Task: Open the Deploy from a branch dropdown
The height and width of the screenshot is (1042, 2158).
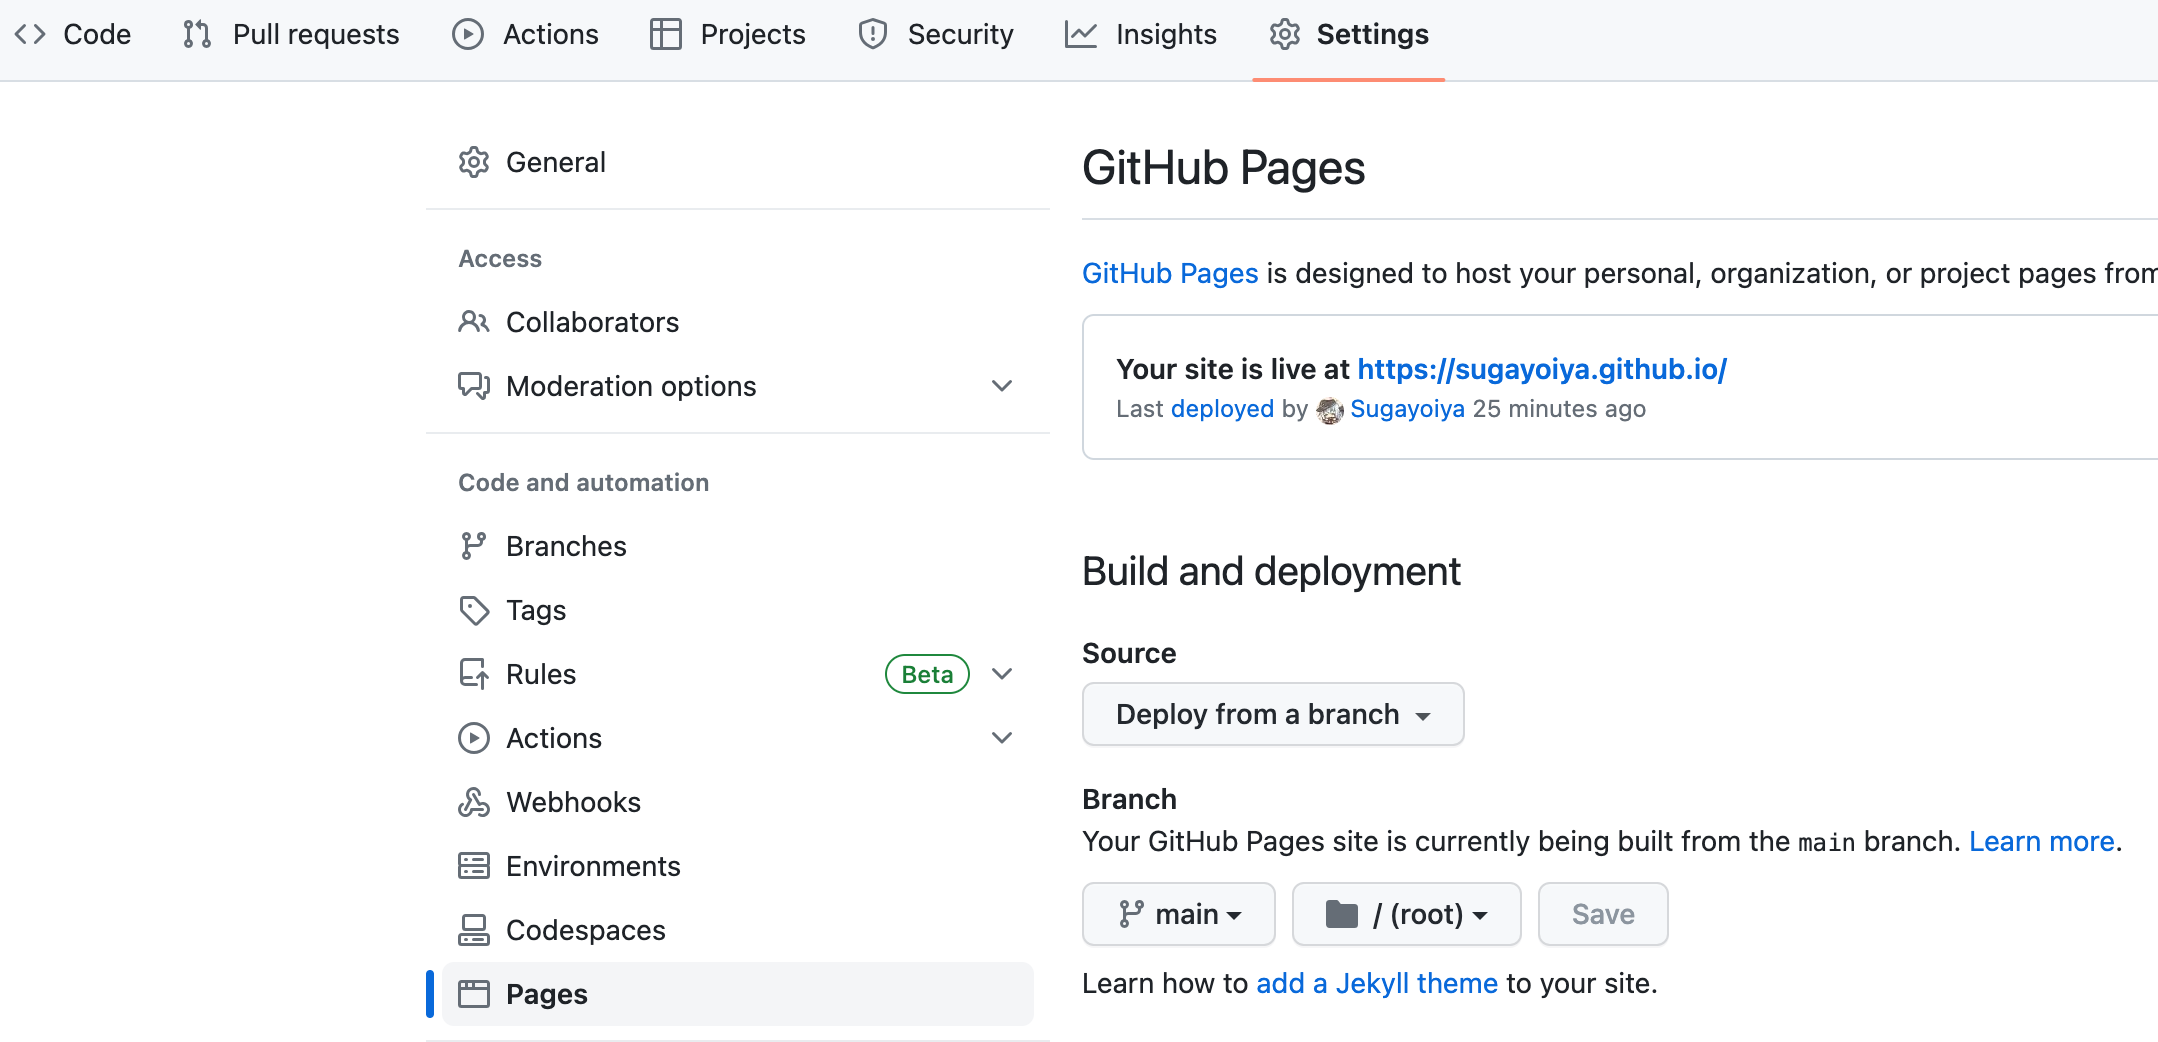Action: (x=1273, y=714)
